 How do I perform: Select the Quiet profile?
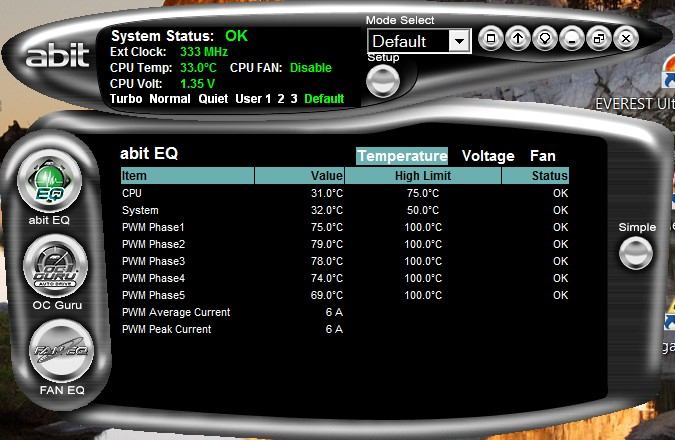(x=213, y=99)
